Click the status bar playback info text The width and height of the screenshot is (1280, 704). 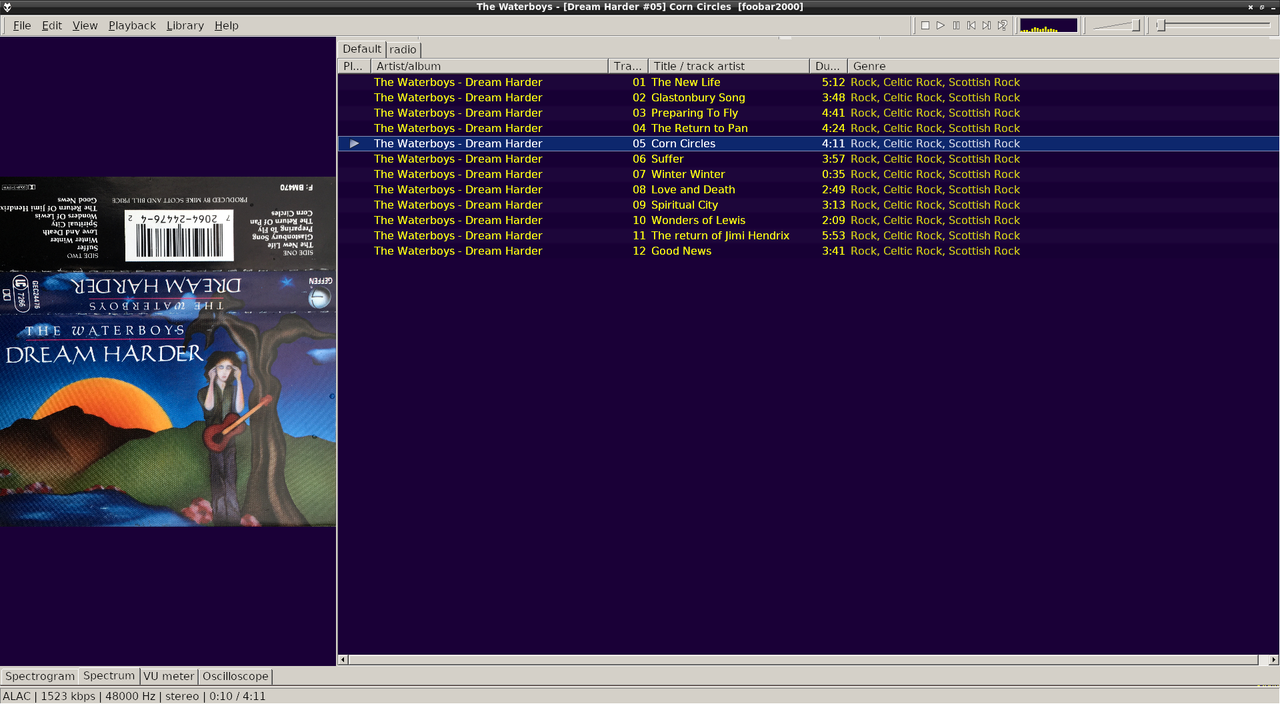134,696
